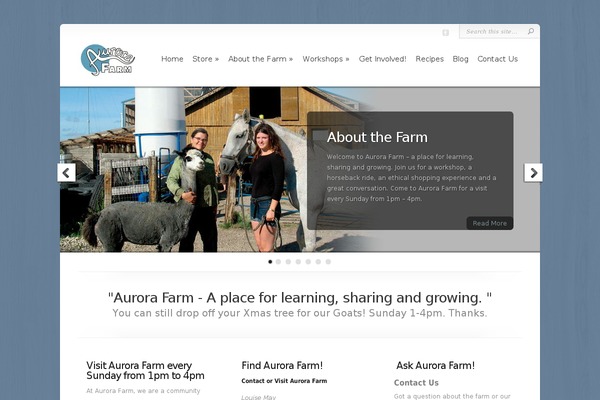Select the fifth slider dot

pos(308,262)
